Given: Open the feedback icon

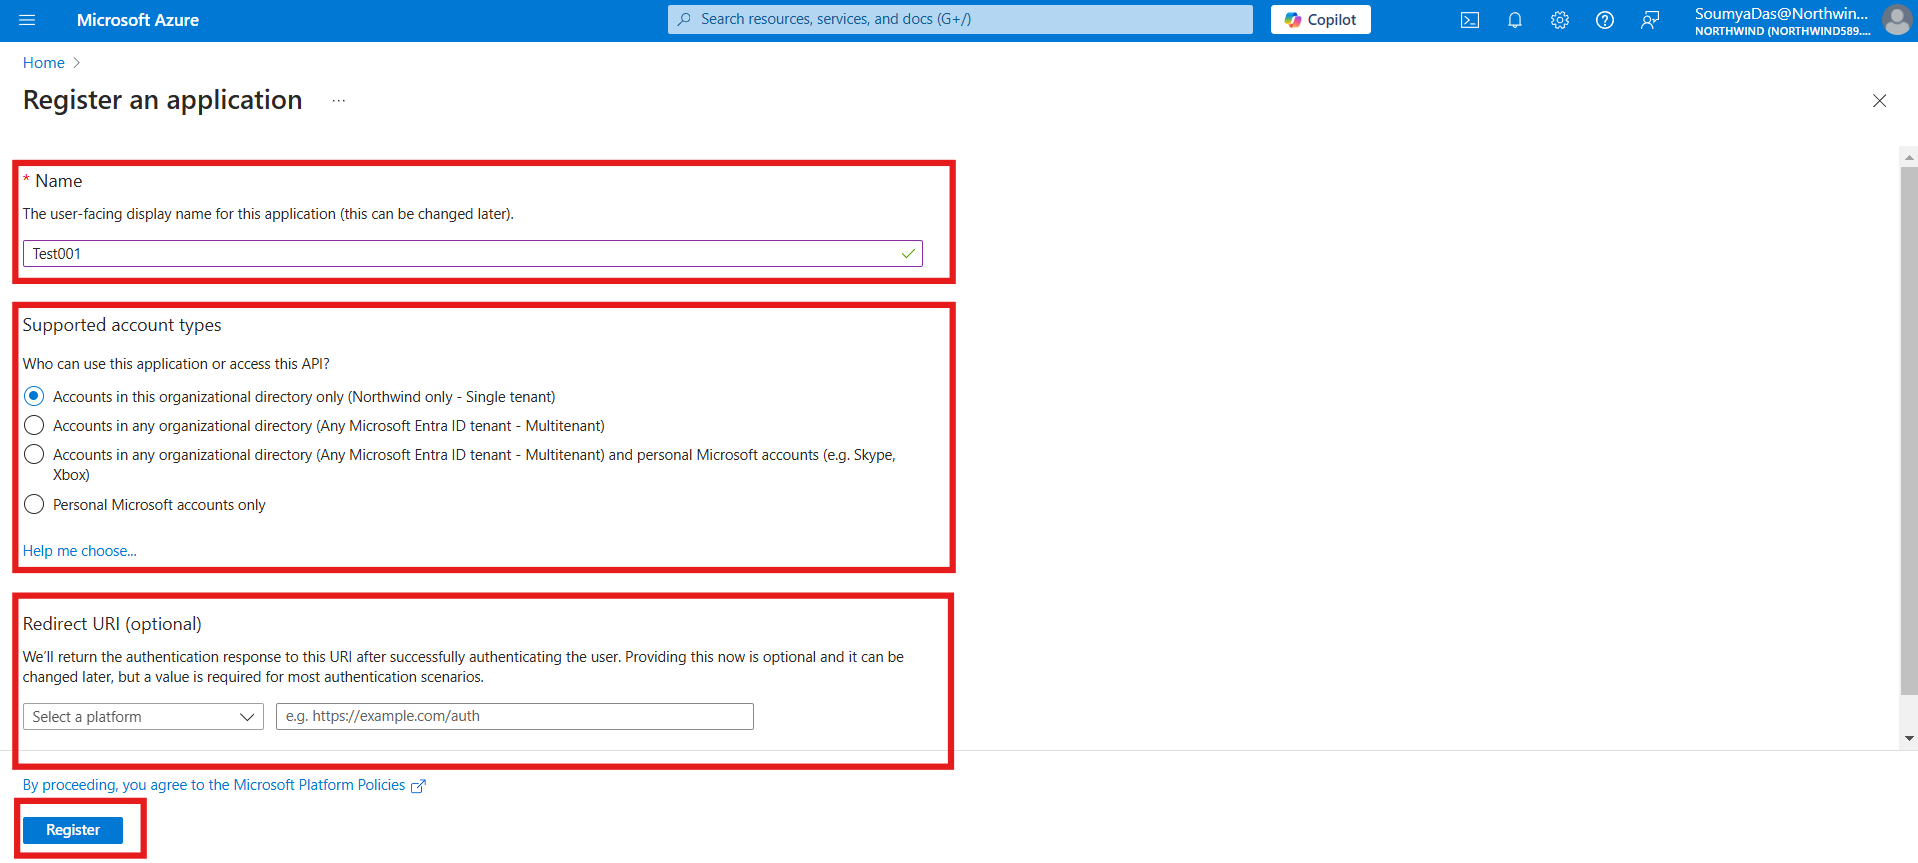Looking at the screenshot, I should coord(1649,20).
